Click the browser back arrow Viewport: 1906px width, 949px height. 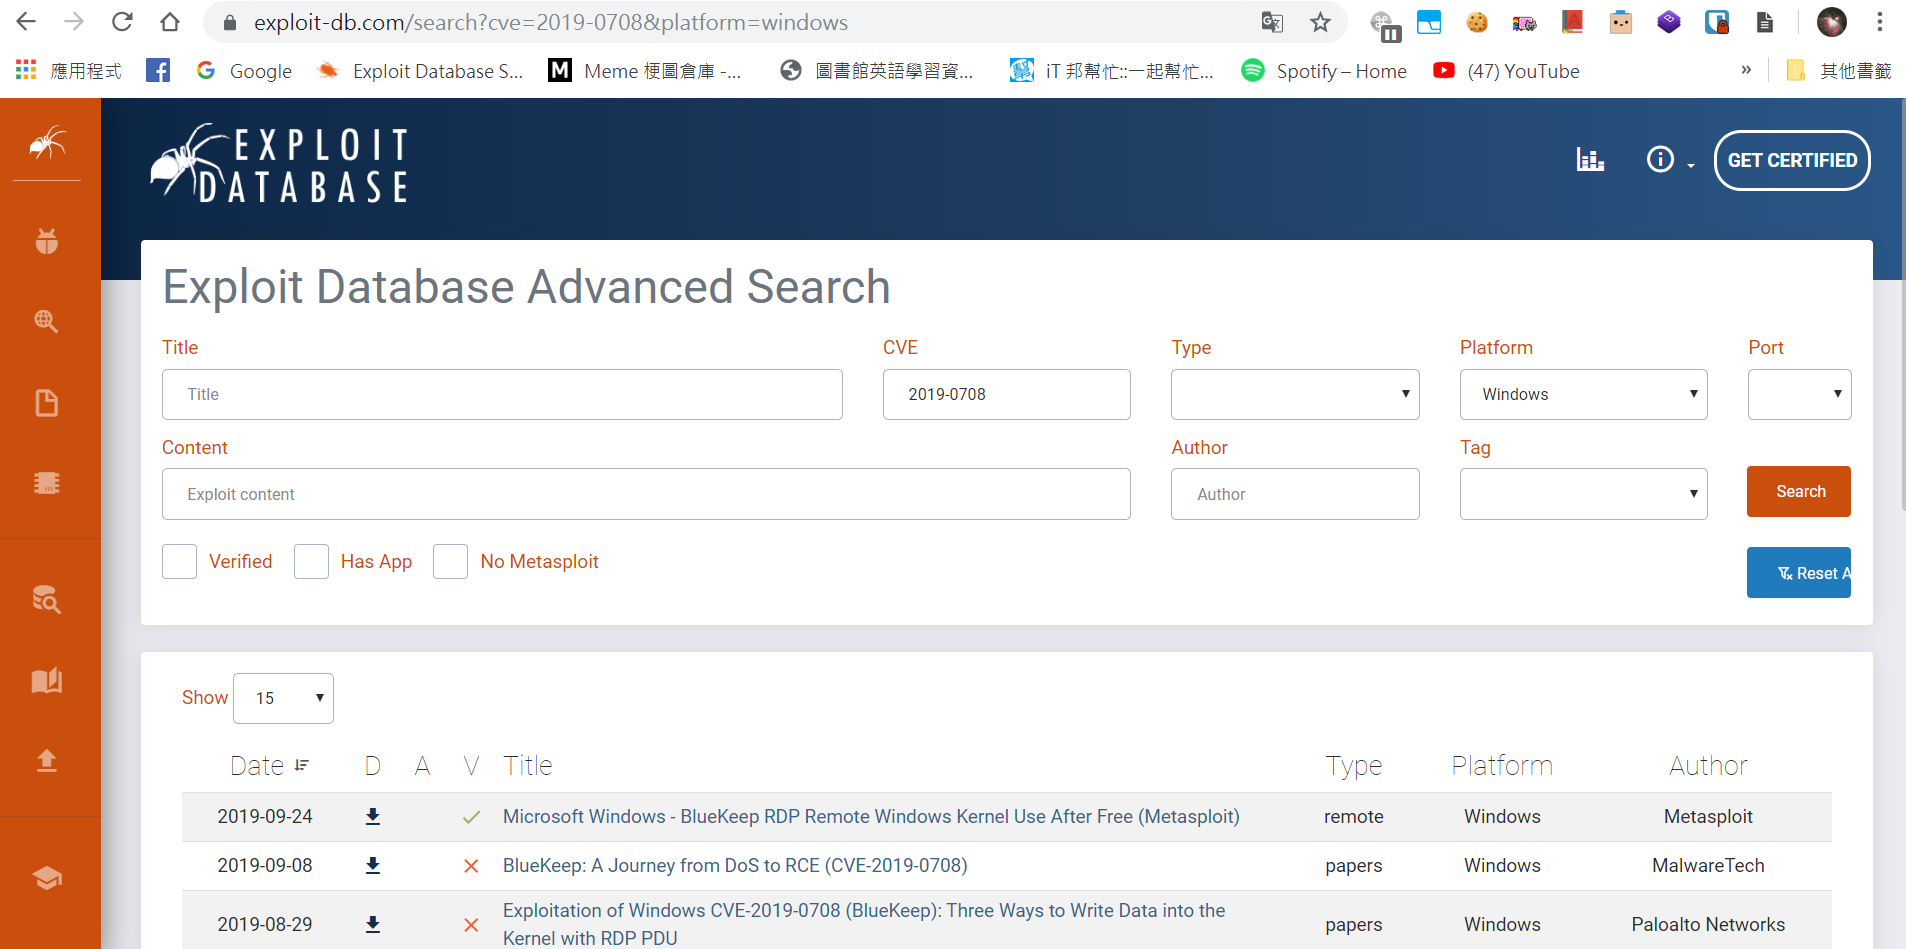point(26,22)
